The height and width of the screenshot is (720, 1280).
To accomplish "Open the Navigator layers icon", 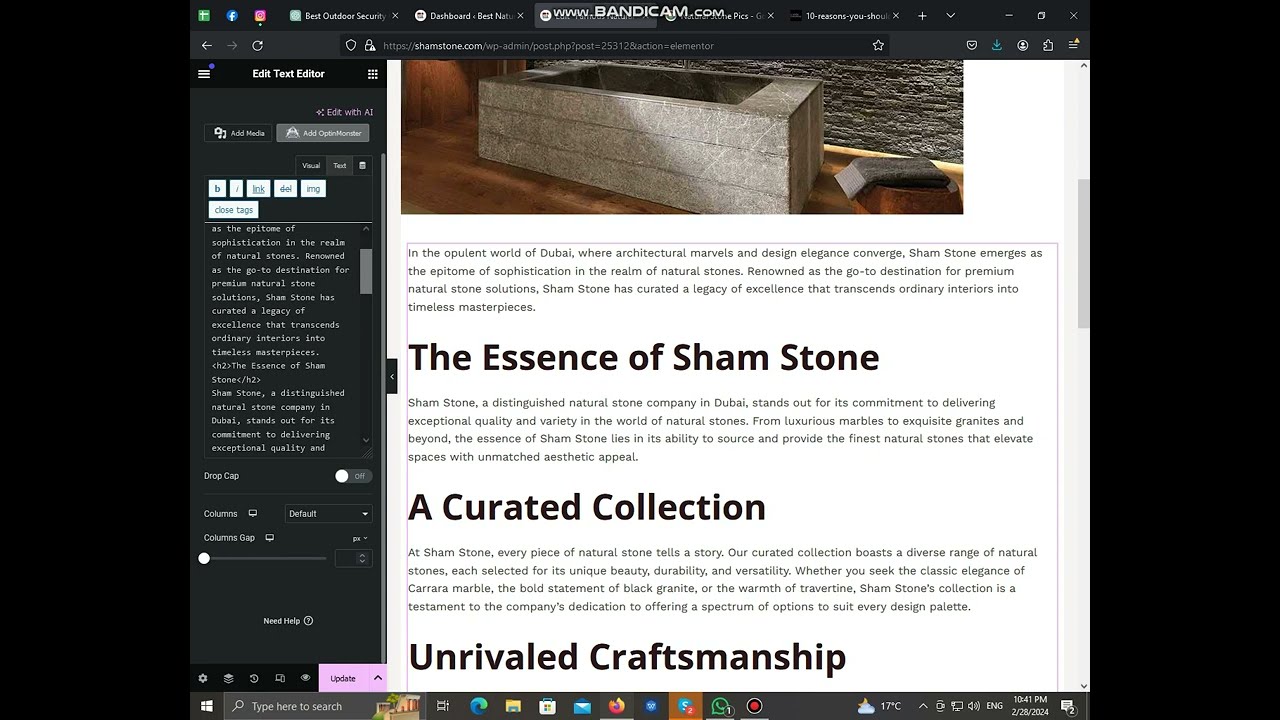I will point(228,678).
